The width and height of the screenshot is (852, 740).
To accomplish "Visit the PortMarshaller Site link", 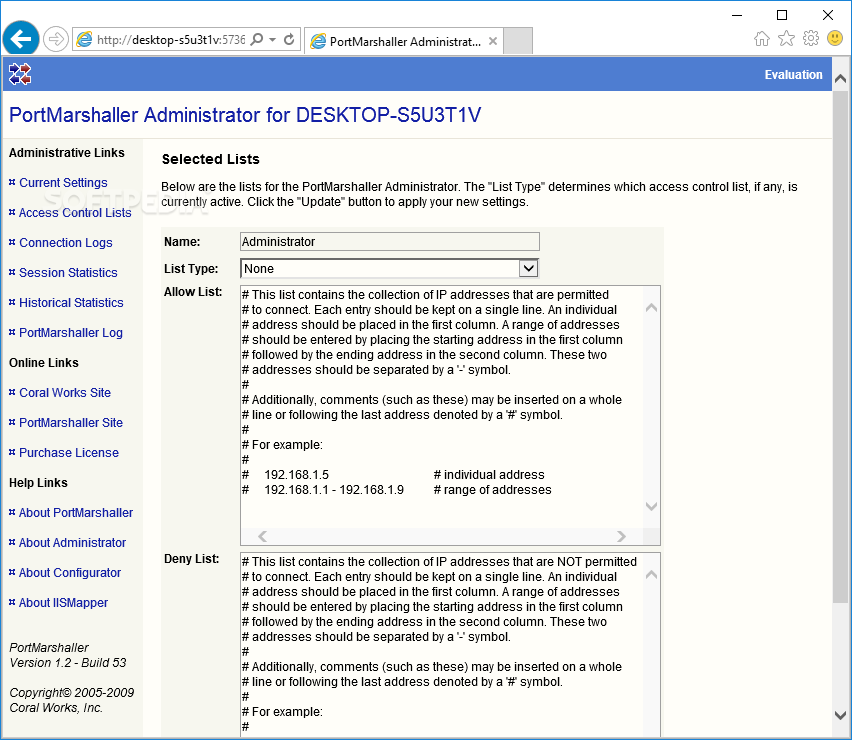I will click(x=71, y=423).
